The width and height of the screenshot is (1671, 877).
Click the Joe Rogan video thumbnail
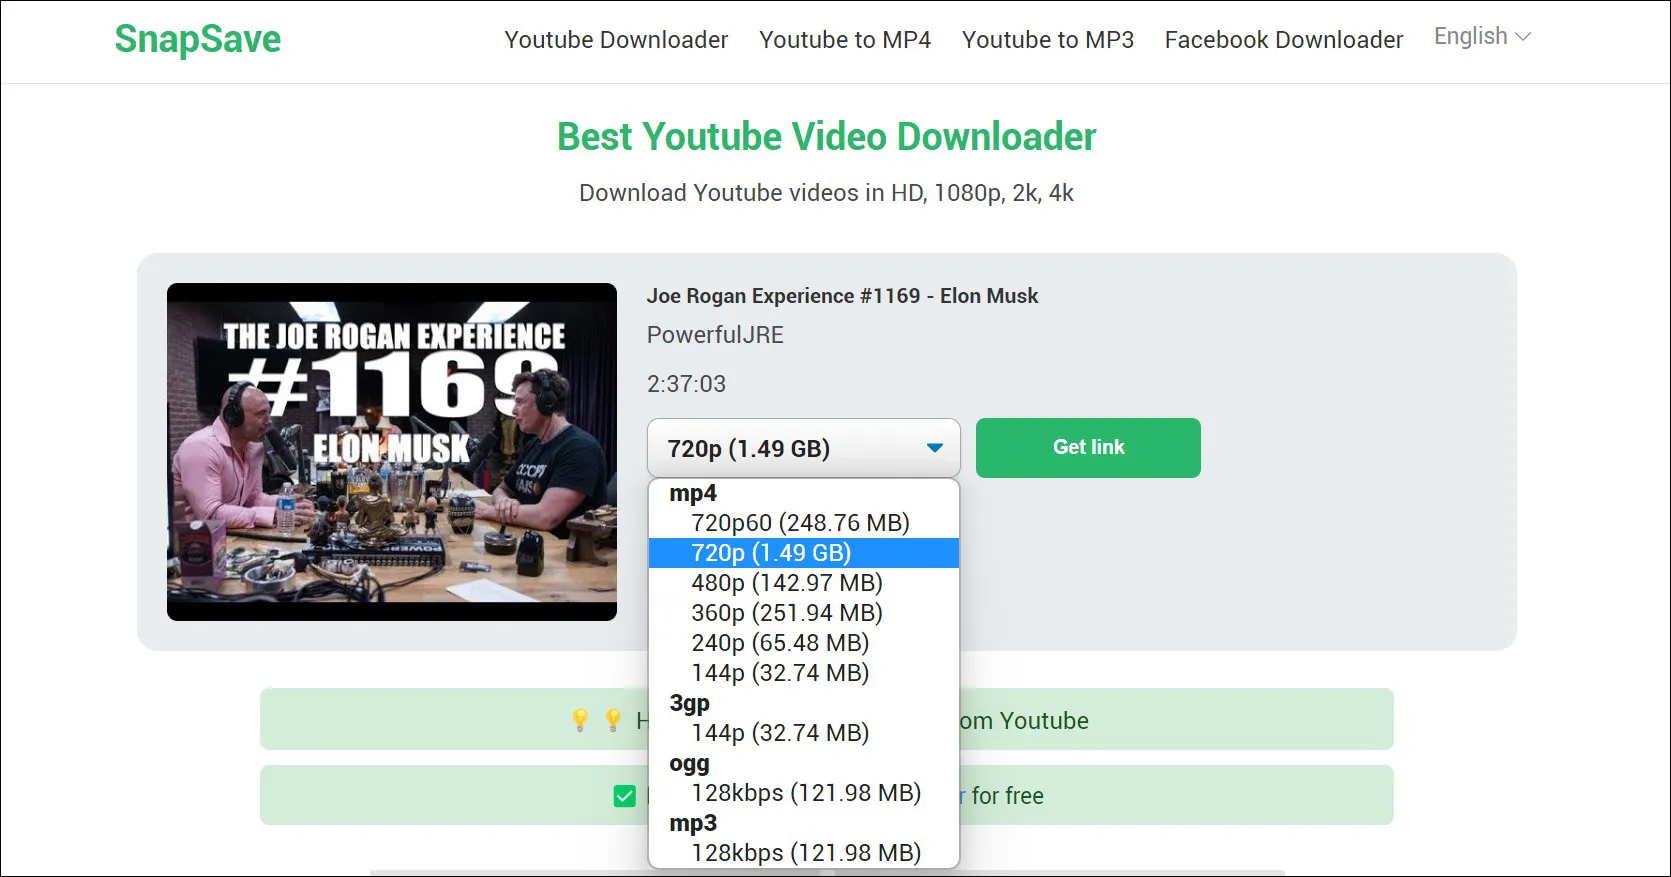click(392, 452)
